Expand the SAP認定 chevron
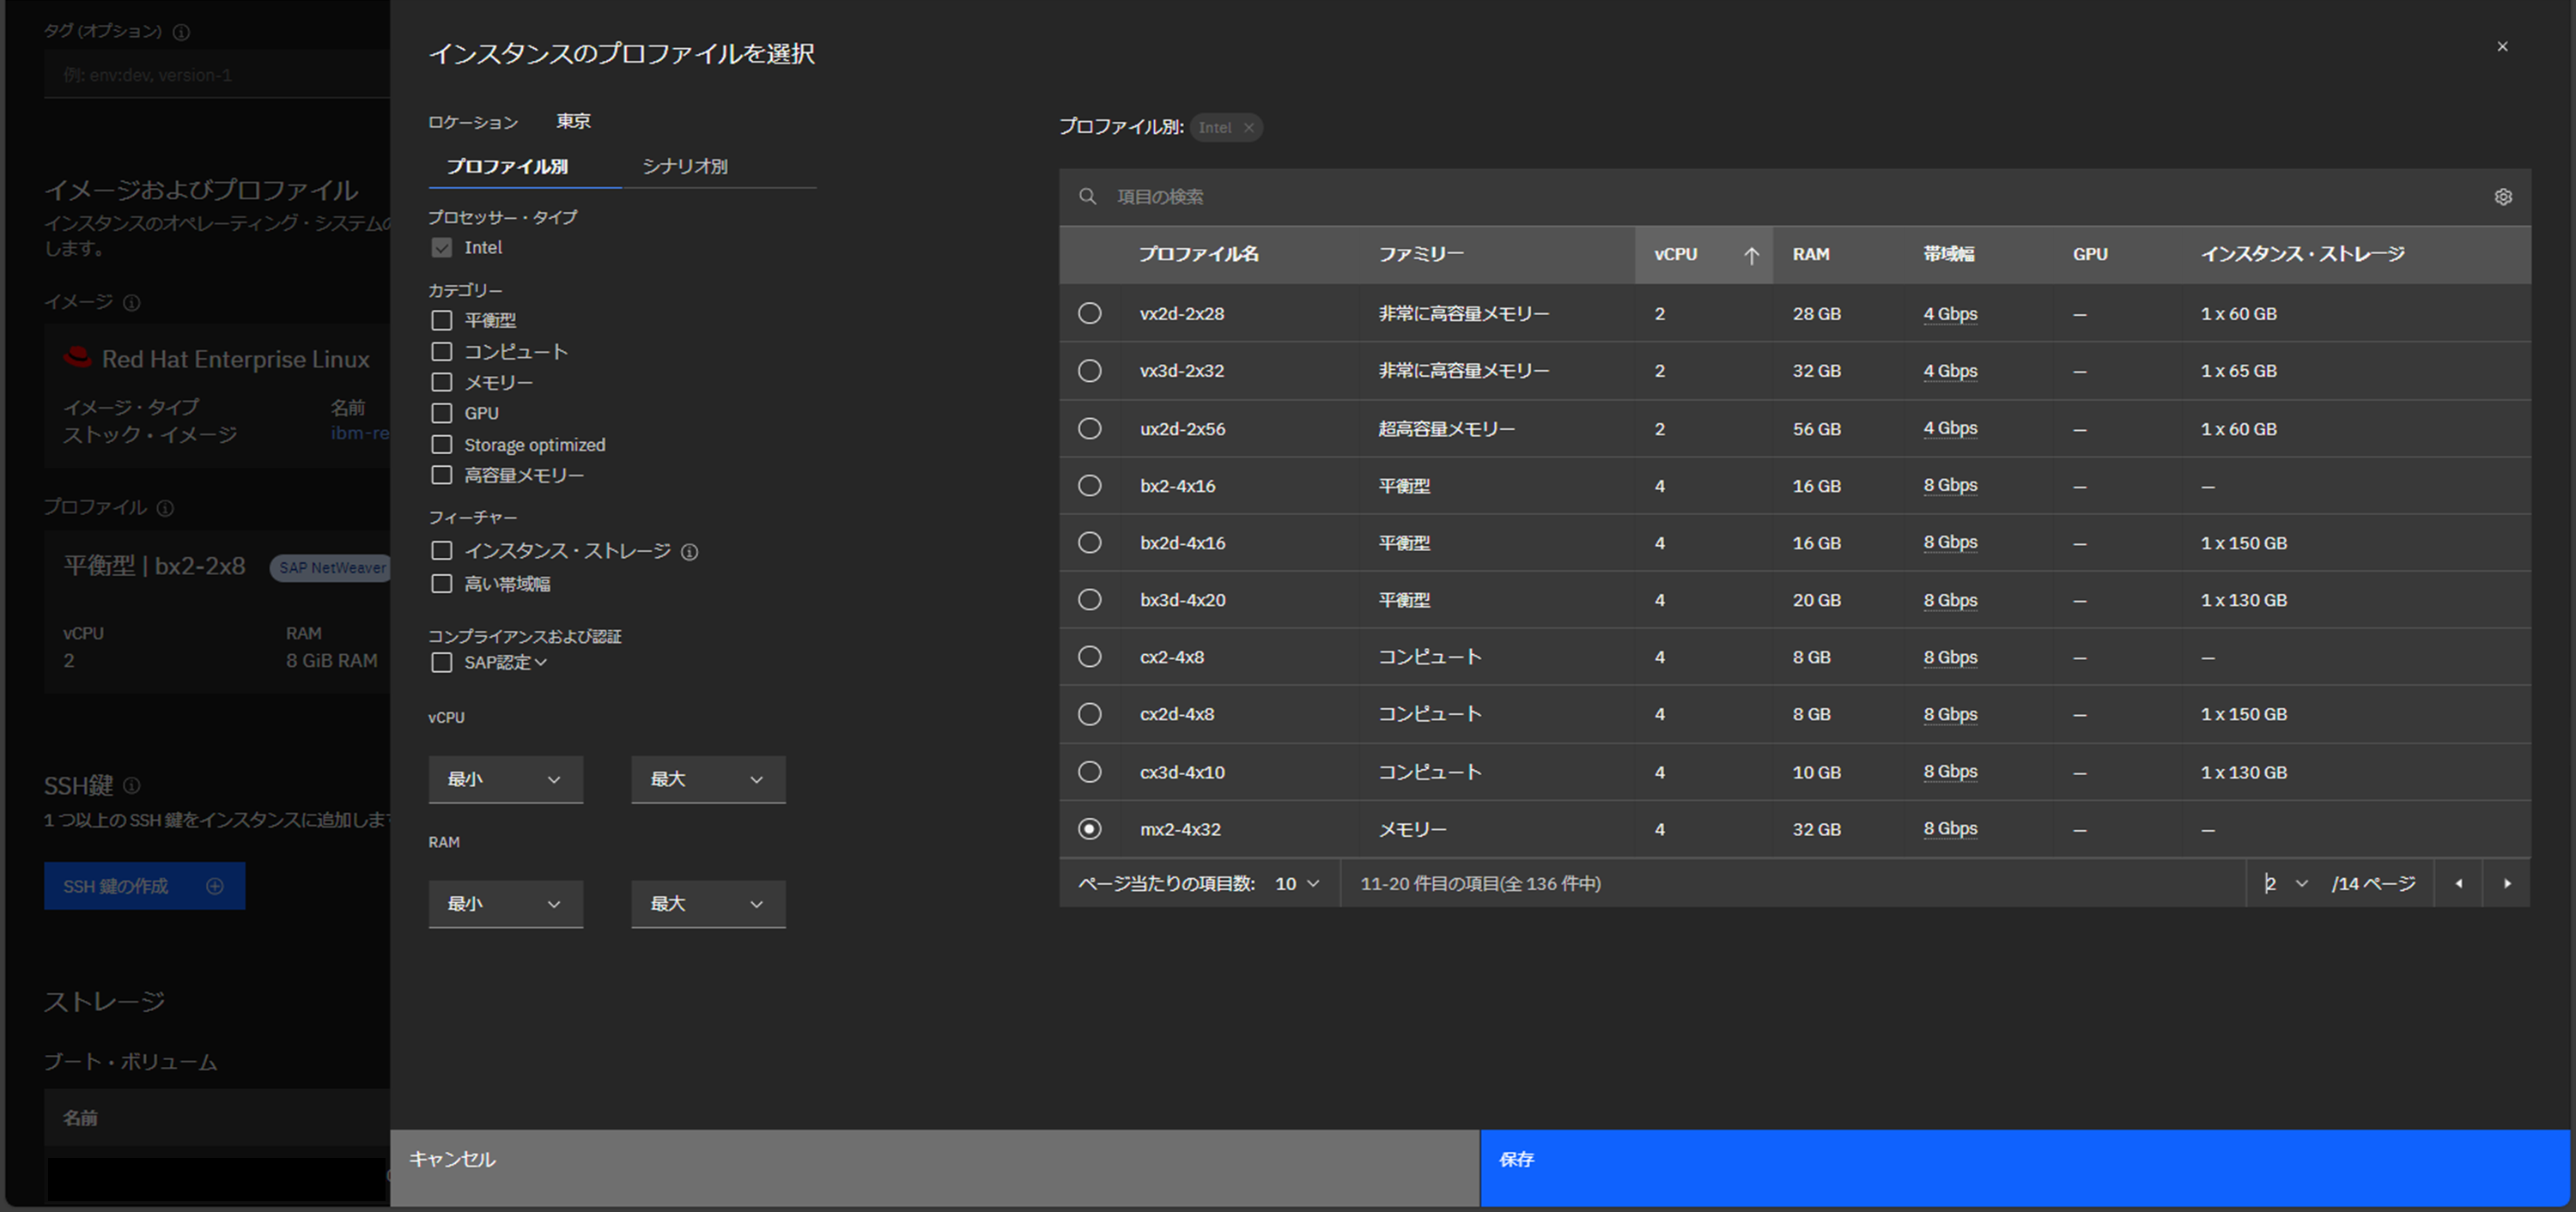Image resolution: width=2576 pixels, height=1212 pixels. pos(541,663)
